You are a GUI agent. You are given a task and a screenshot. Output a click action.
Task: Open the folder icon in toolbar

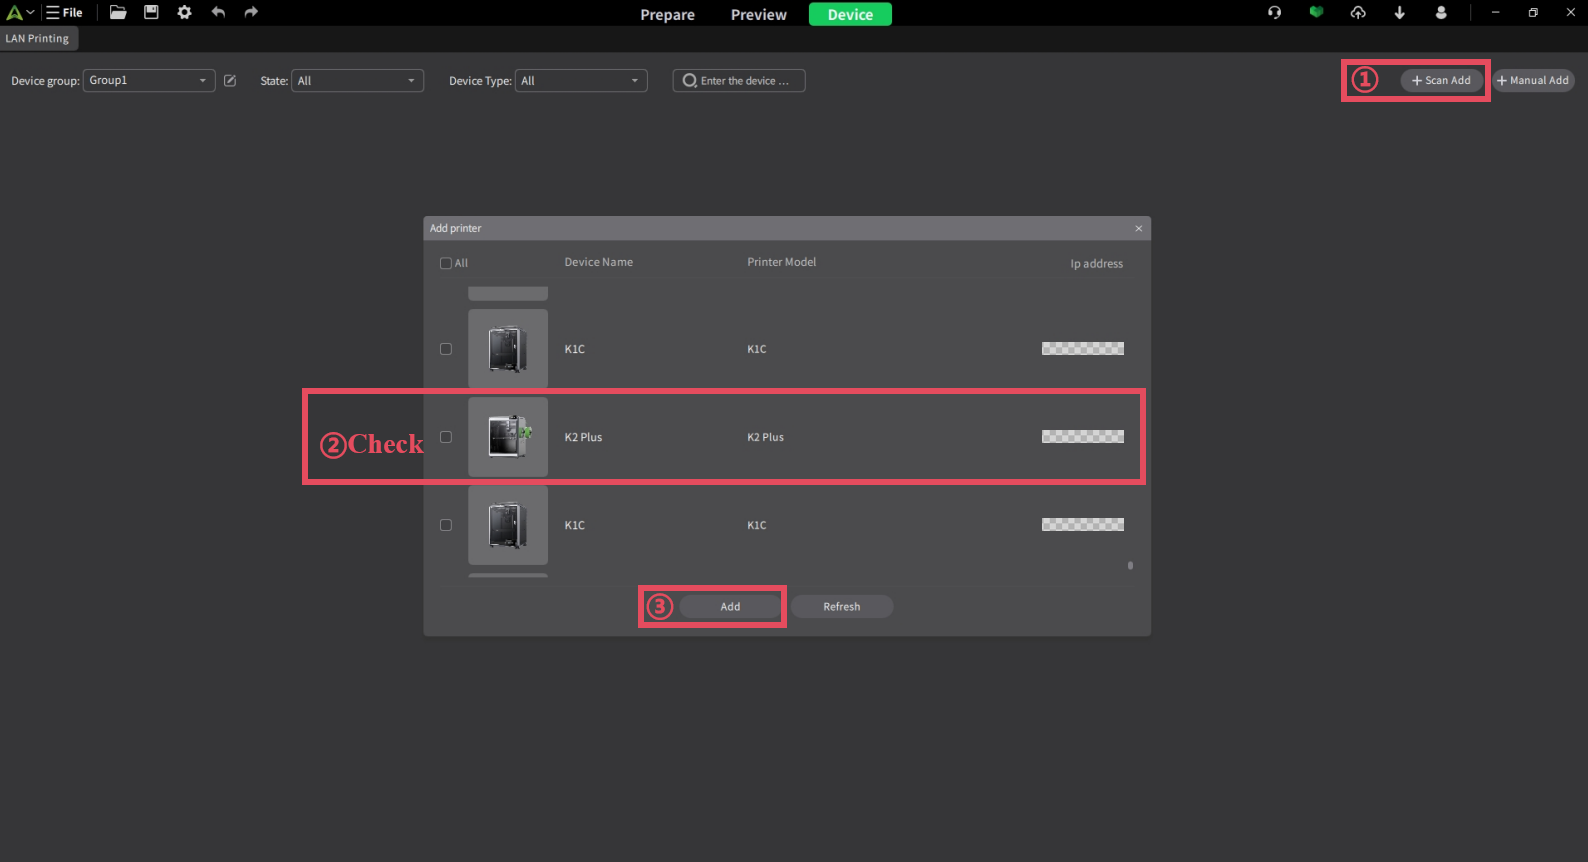118,13
